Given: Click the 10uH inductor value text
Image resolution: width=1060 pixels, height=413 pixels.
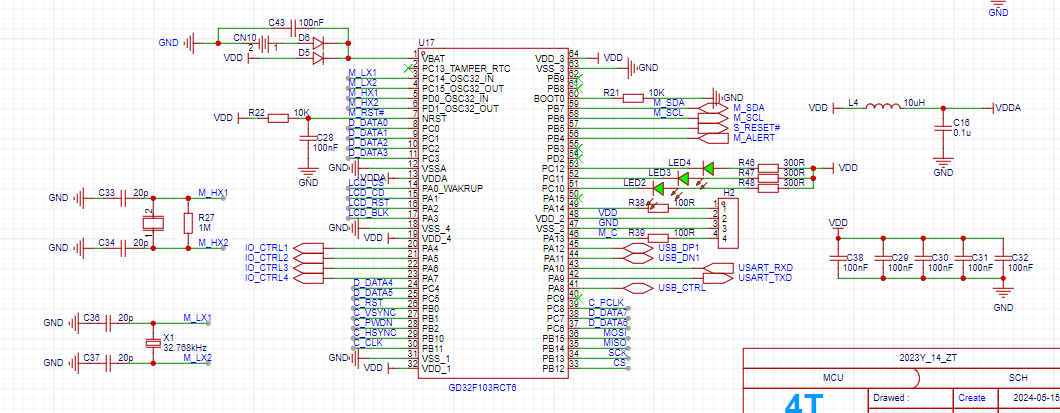Looking at the screenshot, I should coord(915,103).
